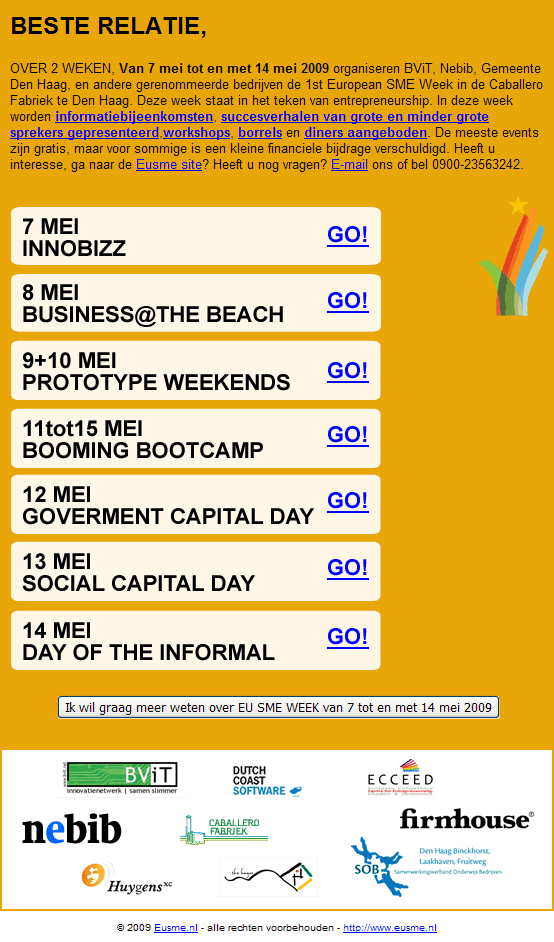Screen dimensions: 554x942
Task: Open GO! link for Goverment Capital Day
Action: pos(347,500)
